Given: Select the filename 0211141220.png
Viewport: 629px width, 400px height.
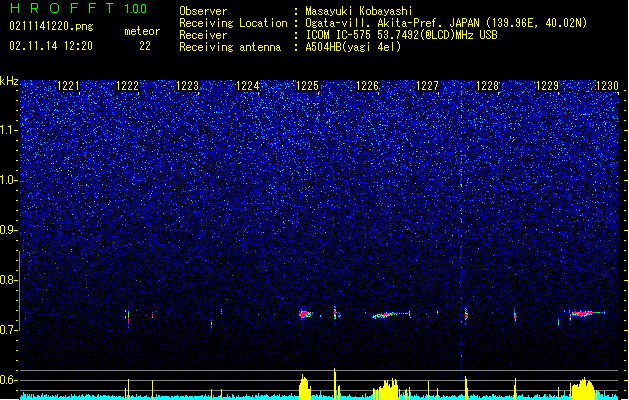Looking at the screenshot, I should coord(51,26).
